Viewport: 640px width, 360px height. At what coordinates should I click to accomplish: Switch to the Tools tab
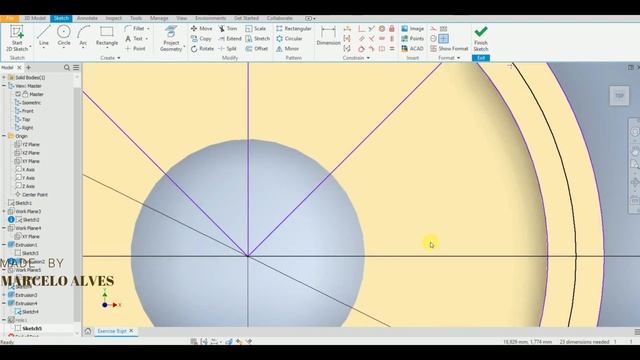tap(136, 18)
